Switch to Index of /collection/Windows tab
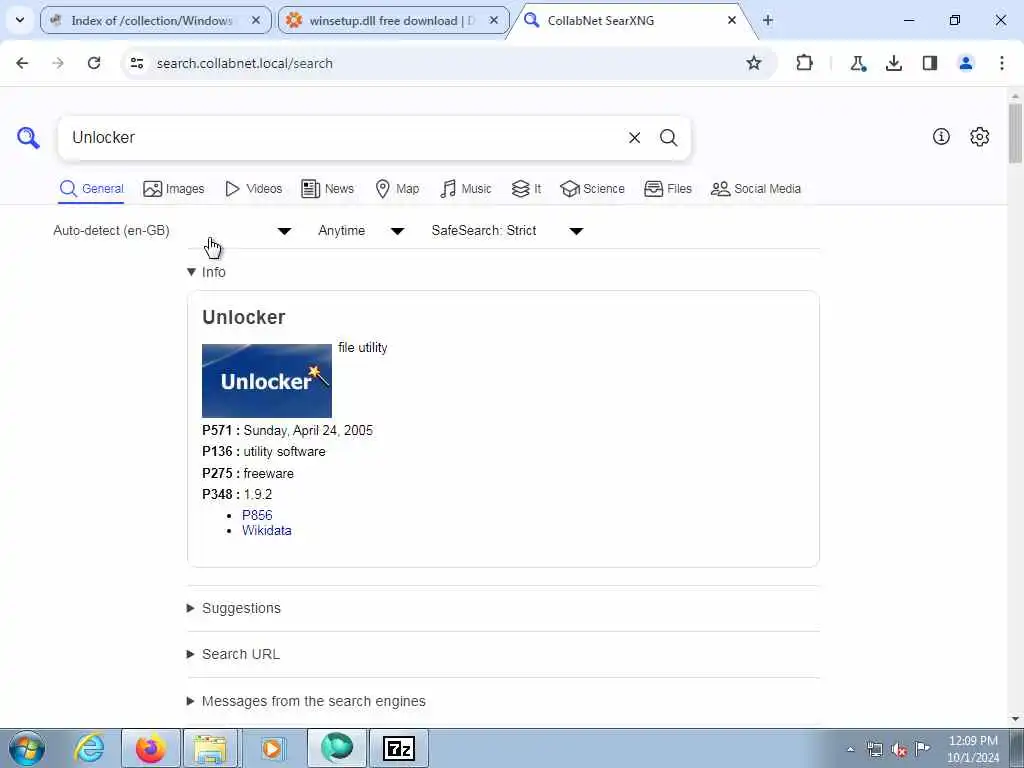Viewport: 1024px width, 768px height. coord(155,20)
